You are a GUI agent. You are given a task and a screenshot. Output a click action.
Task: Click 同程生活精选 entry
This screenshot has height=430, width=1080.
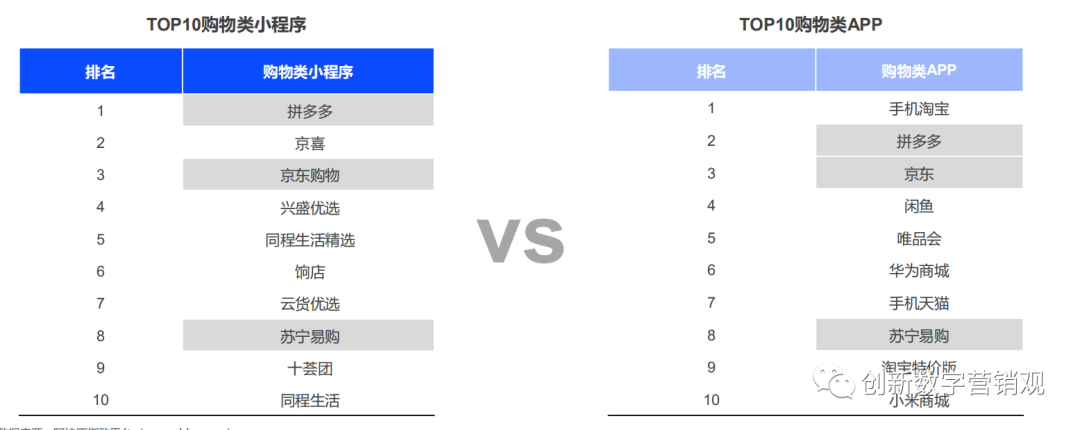tap(309, 240)
